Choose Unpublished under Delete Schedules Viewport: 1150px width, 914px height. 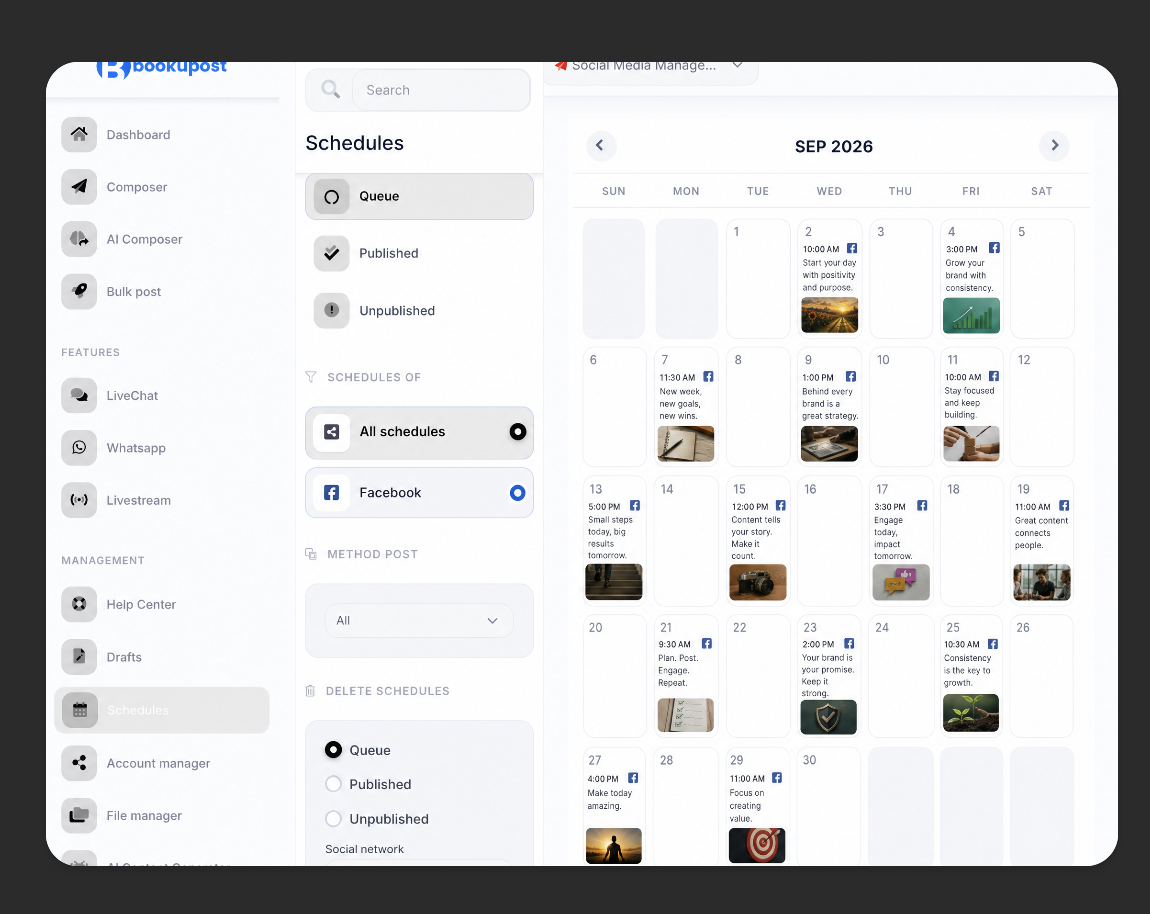334,819
